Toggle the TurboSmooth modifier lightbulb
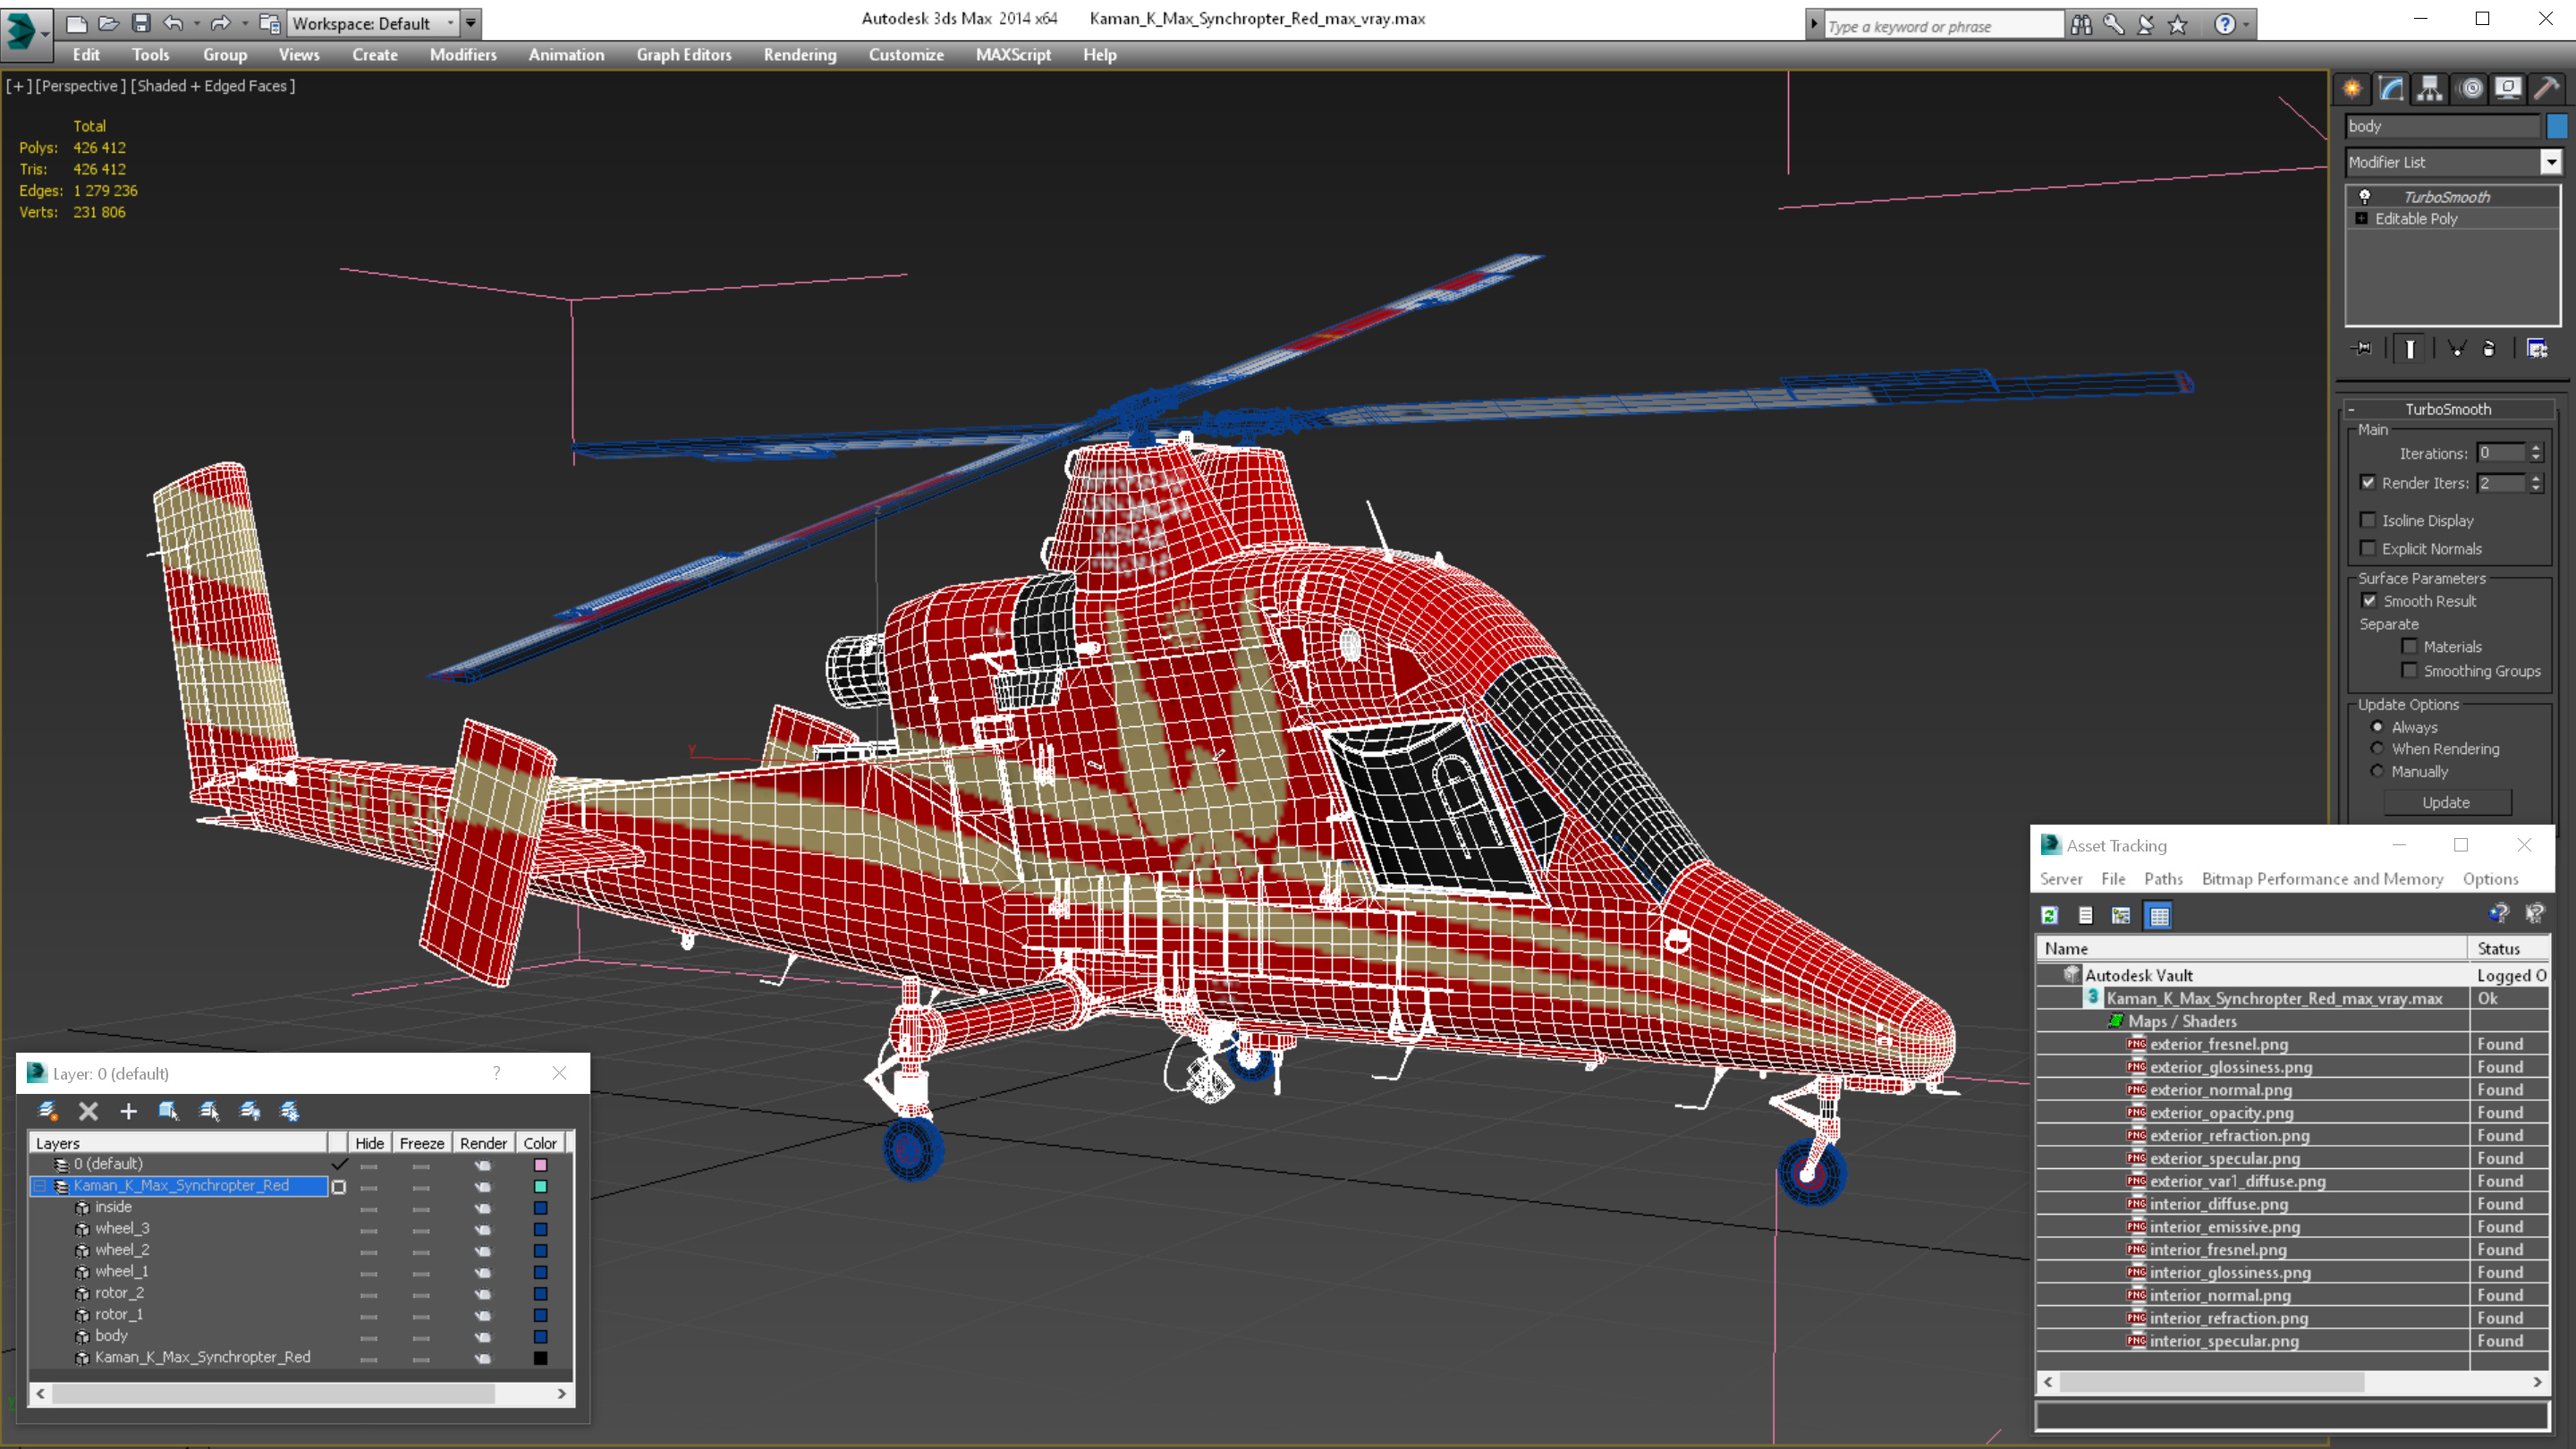This screenshot has height=1449, width=2576. tap(2365, 197)
